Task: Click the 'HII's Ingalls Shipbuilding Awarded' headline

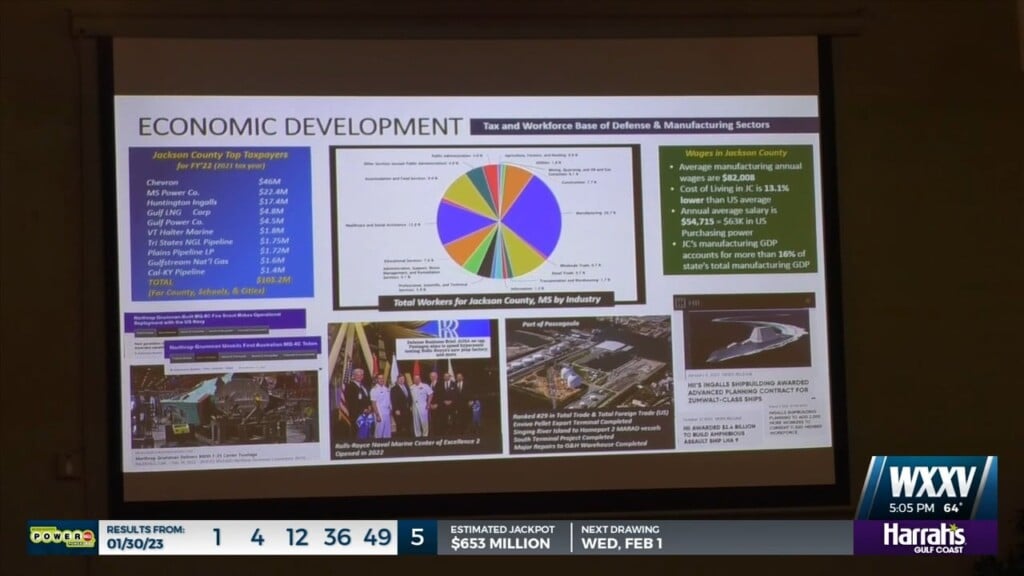Action: (x=748, y=391)
